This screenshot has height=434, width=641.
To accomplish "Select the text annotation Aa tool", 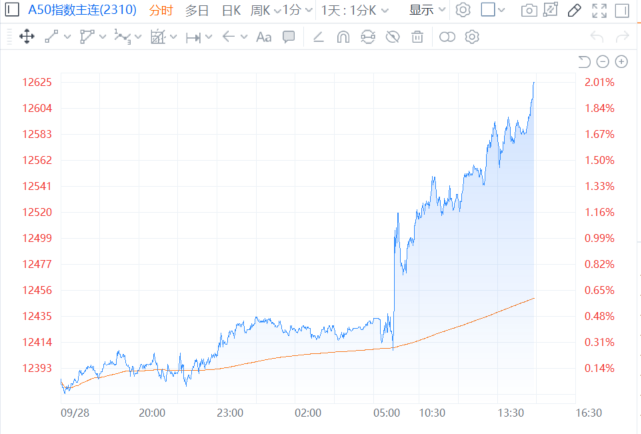I will (264, 37).
